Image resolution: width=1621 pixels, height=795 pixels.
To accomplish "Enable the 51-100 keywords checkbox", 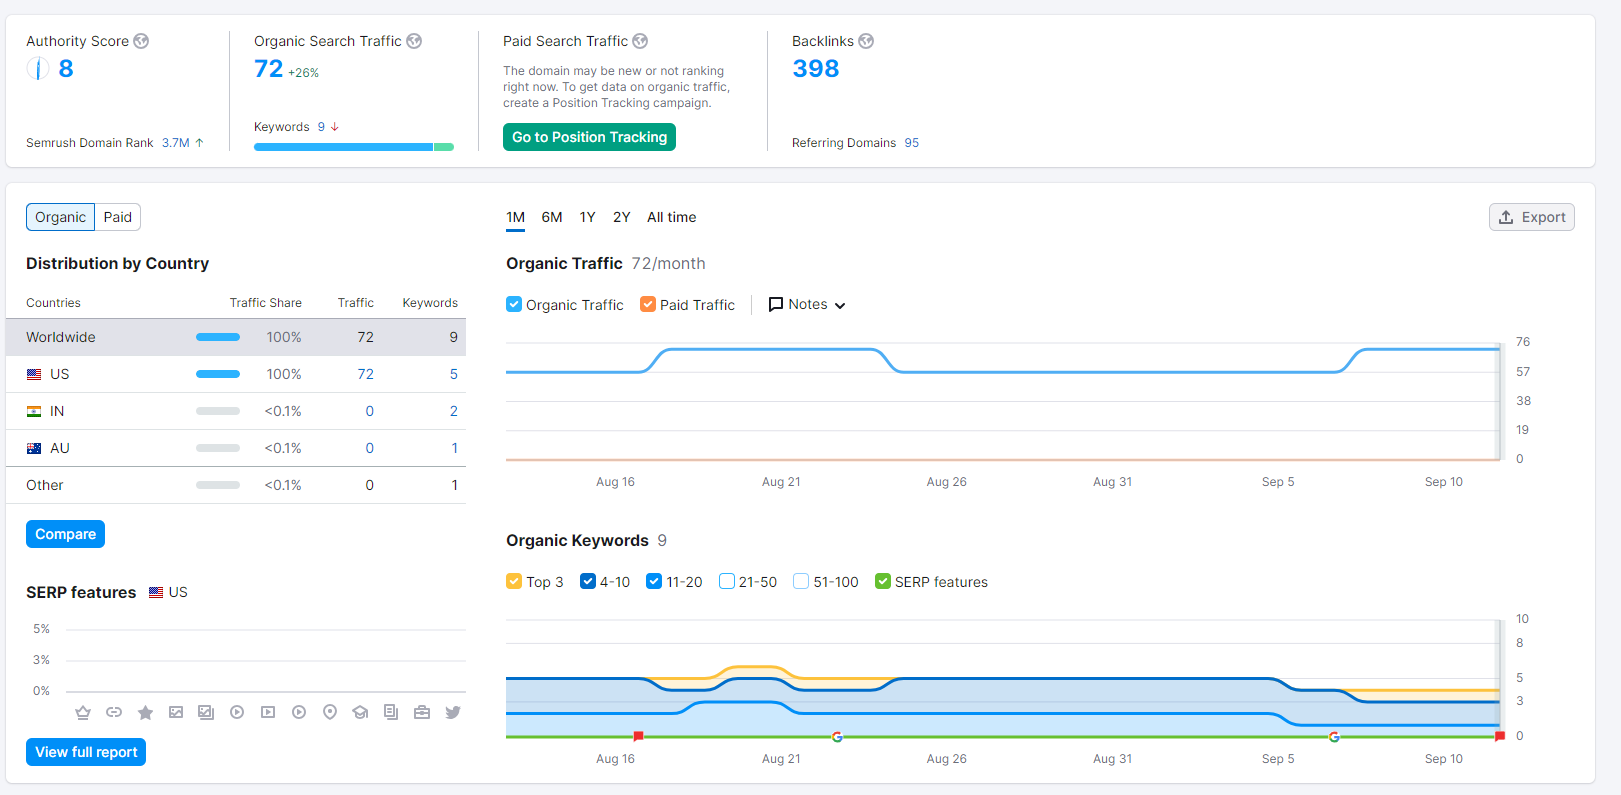I will 801,581.
